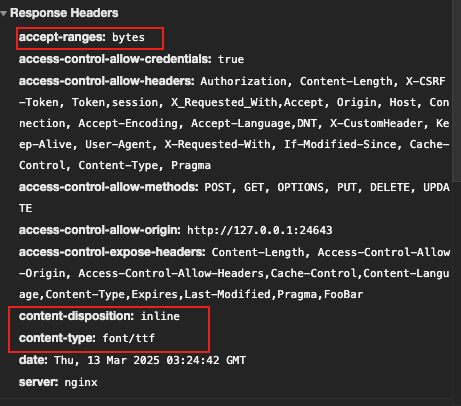Select access-control-allow-origin header name
The width and height of the screenshot is (461, 406).
click(100, 230)
